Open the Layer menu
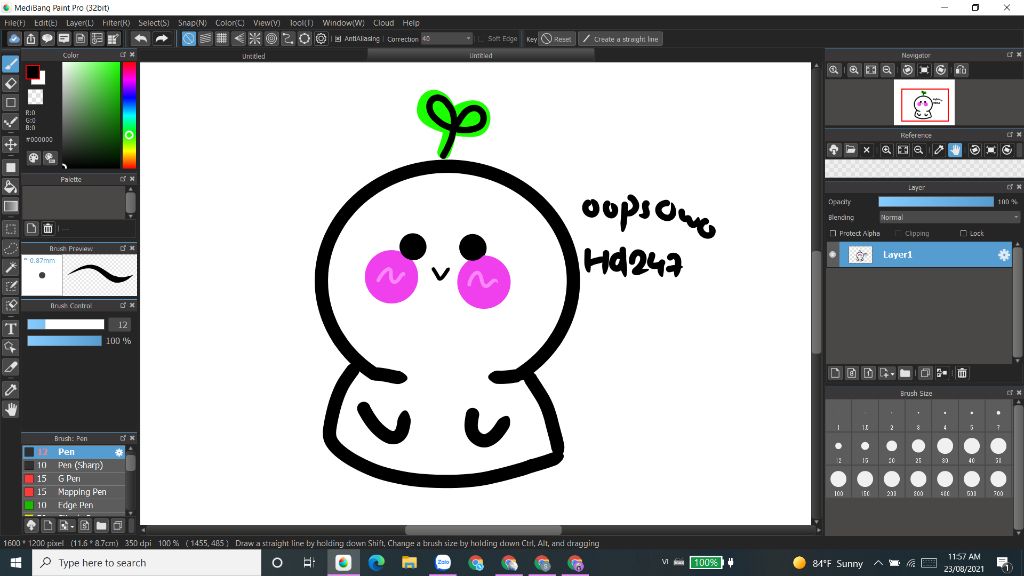Screen dimensions: 1024x576 80,22
